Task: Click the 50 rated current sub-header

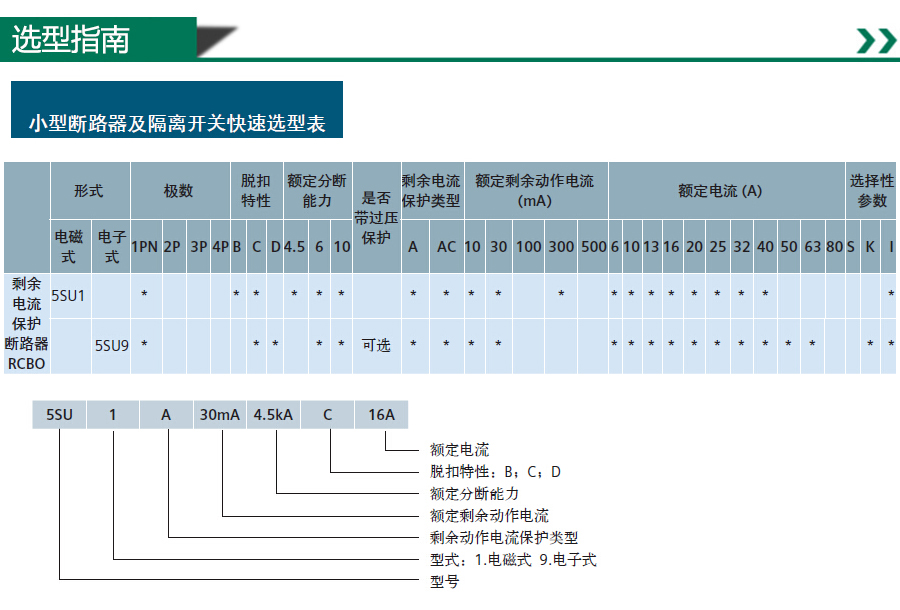Action: point(789,246)
